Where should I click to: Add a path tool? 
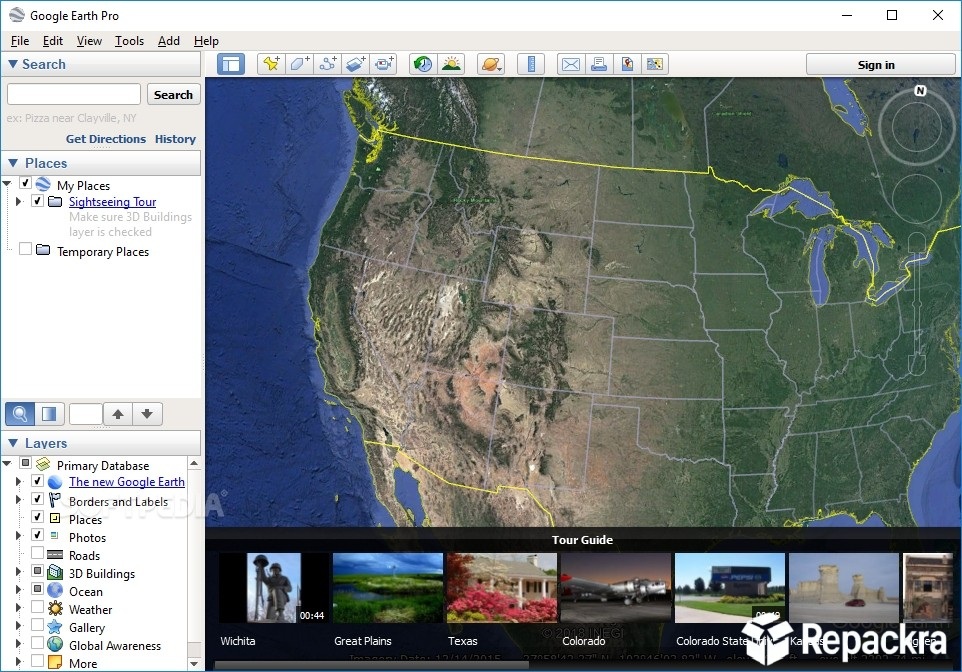328,64
